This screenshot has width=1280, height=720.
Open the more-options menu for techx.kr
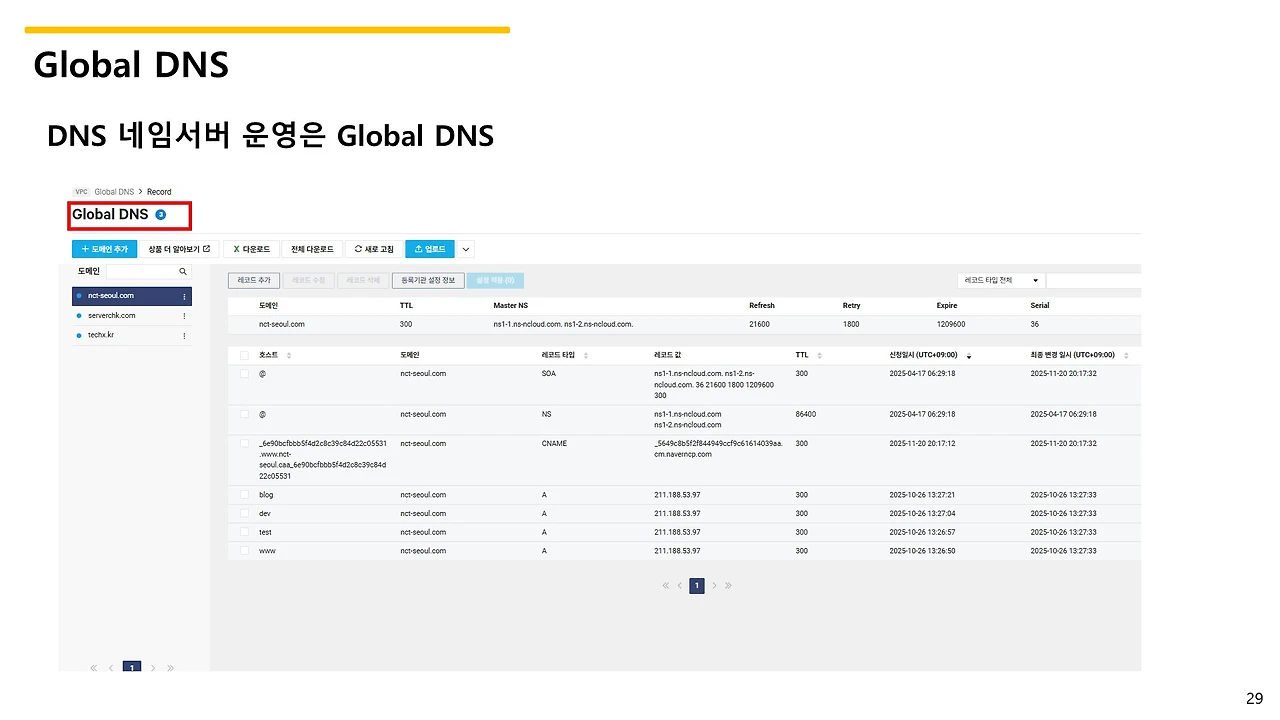coord(185,336)
